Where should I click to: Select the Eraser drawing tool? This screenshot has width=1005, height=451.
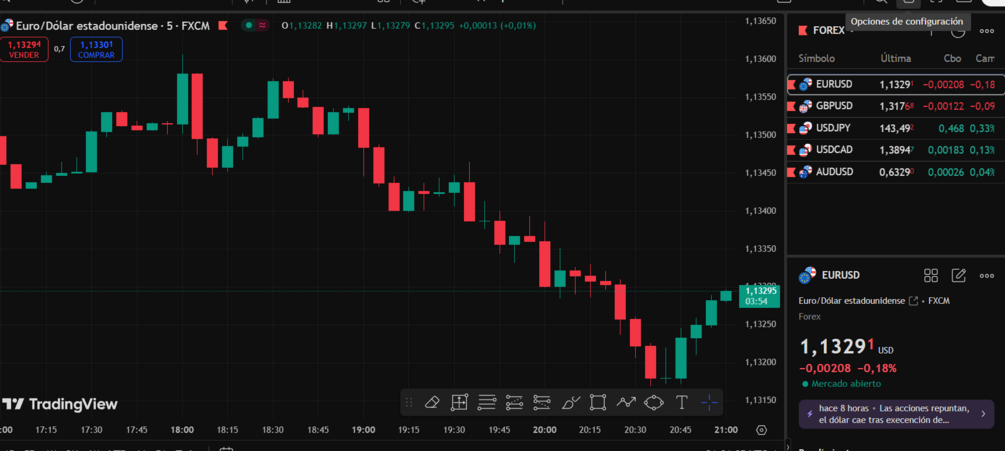tap(431, 402)
